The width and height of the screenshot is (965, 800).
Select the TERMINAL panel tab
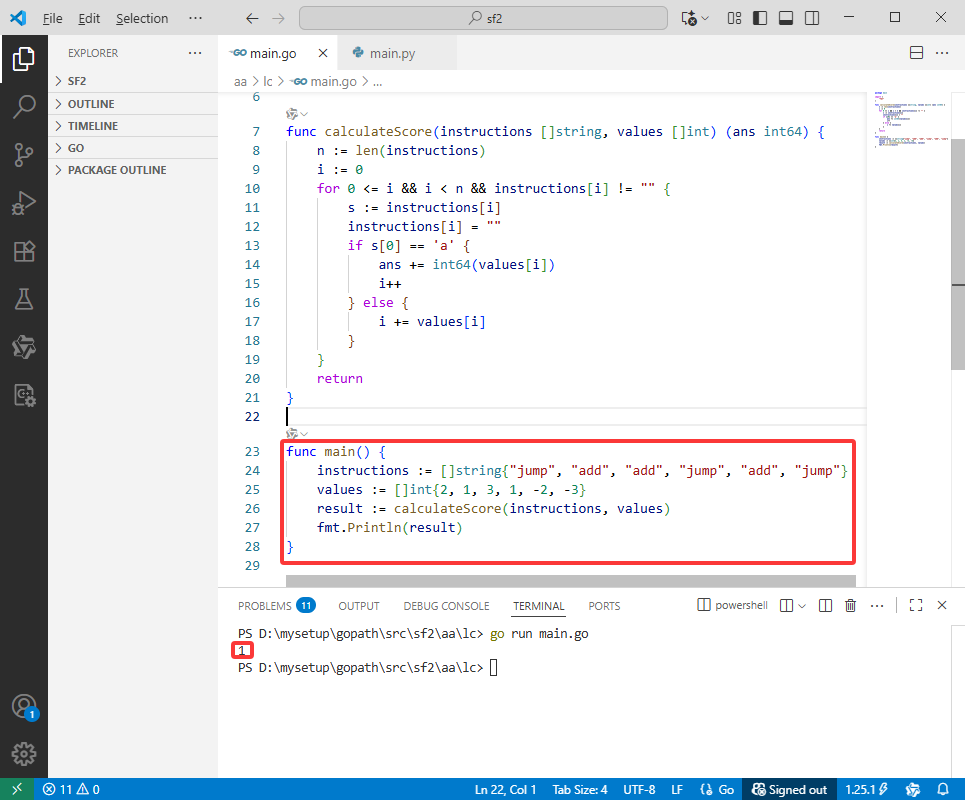pyautogui.click(x=539, y=606)
